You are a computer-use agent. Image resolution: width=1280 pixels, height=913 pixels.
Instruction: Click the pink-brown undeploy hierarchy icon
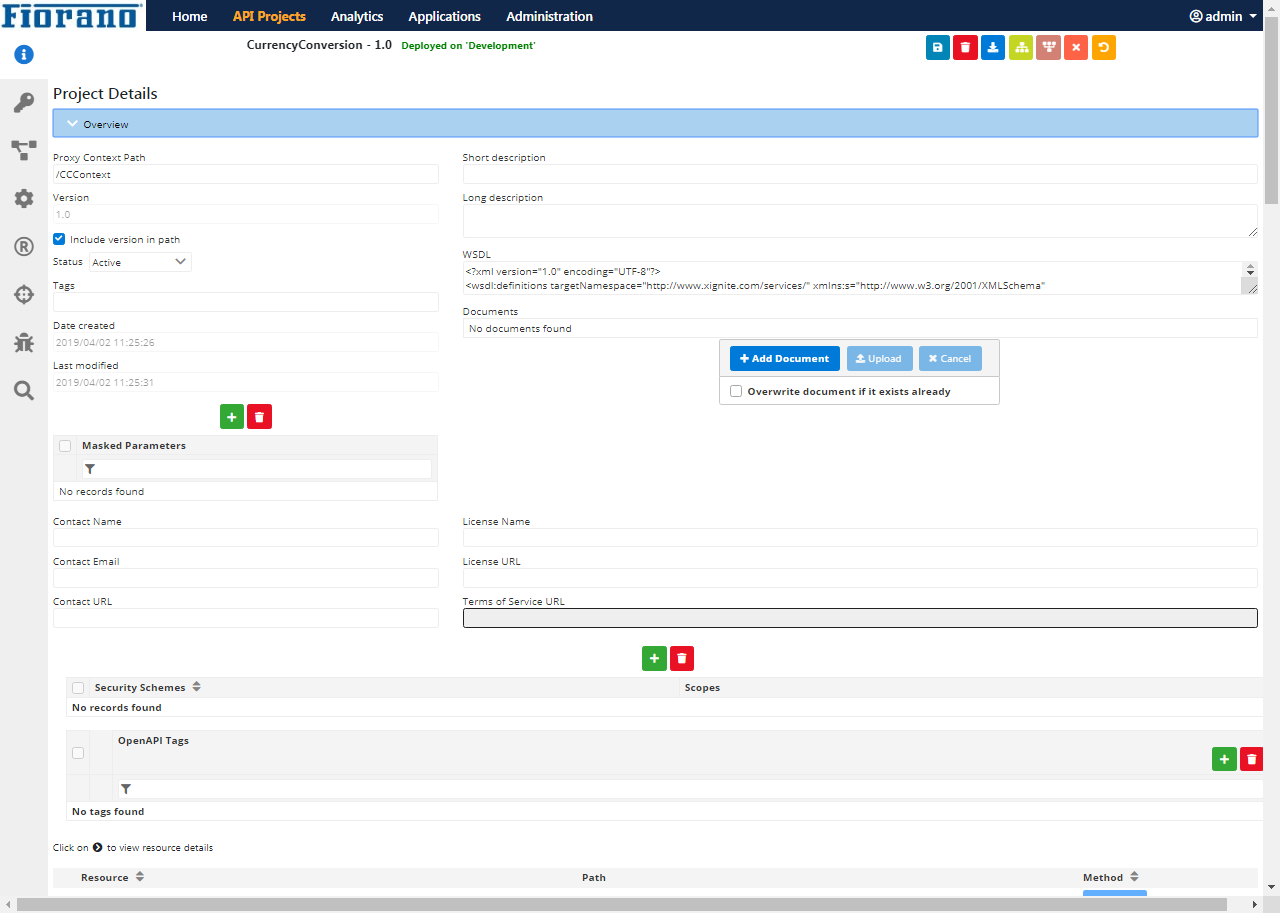[1048, 47]
